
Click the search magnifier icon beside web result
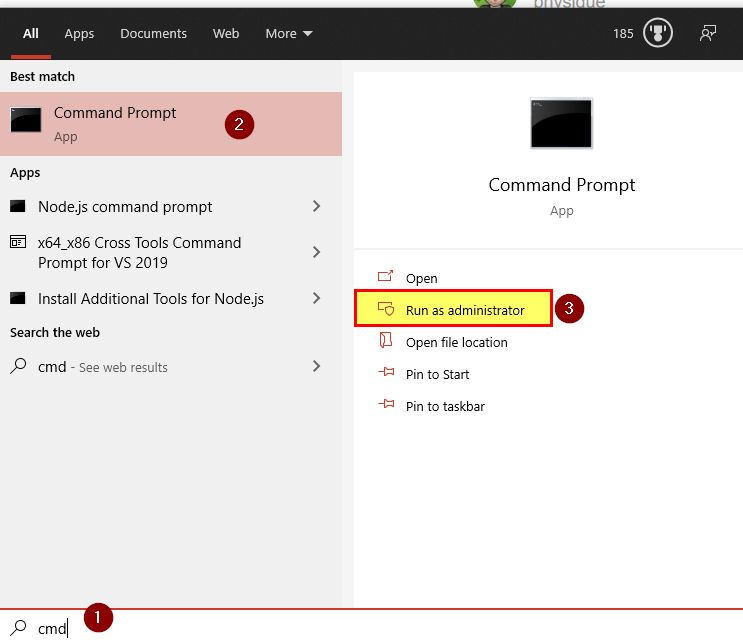(18, 367)
